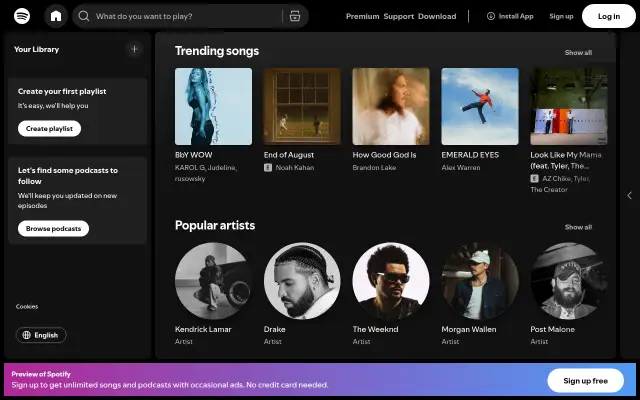Open the Home icon button
Screen dimensions: 640x400
pyautogui.click(x=56, y=16)
